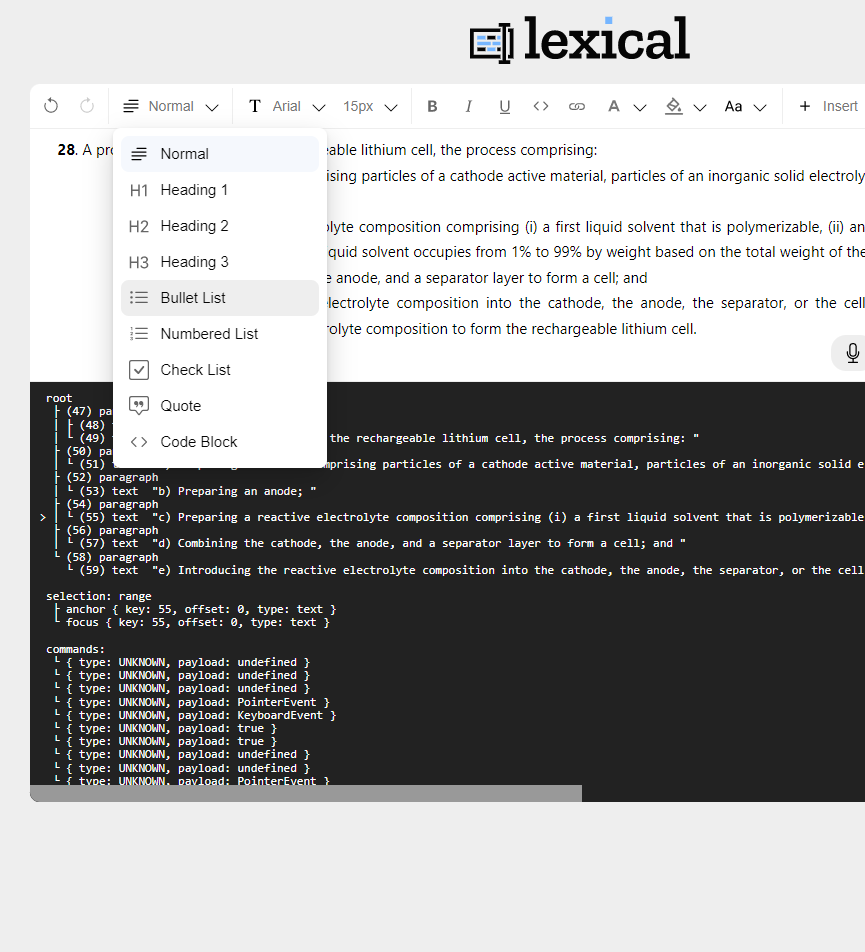Click the Undo icon in the toolbar
Image resolution: width=865 pixels, height=952 pixels.
coord(51,106)
